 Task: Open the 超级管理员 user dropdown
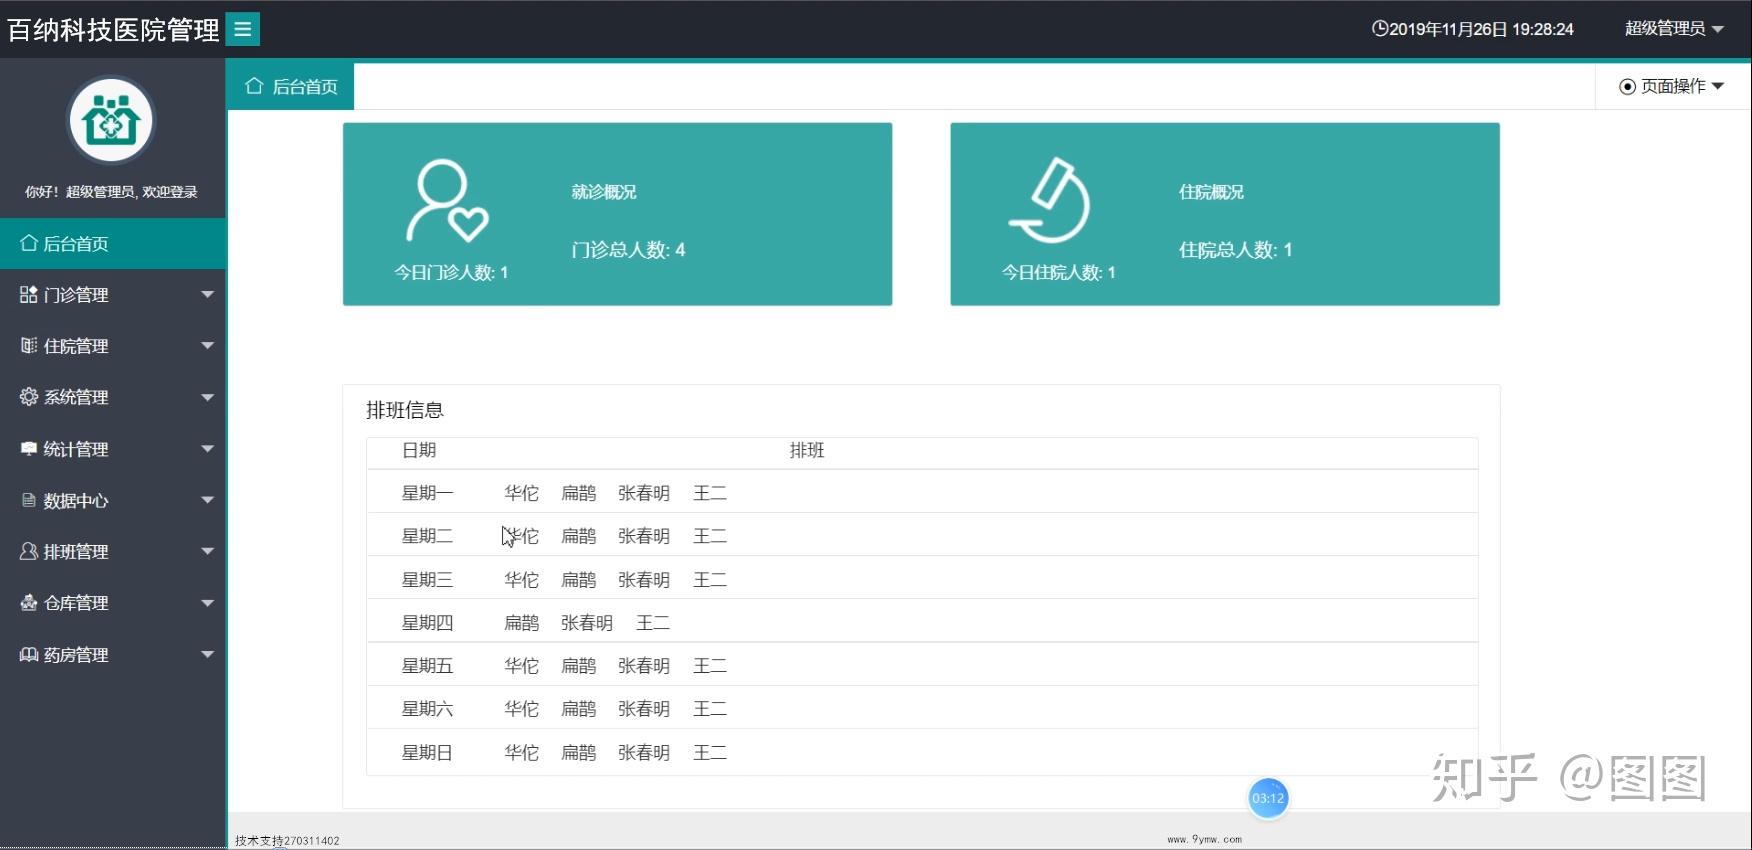pos(1674,29)
